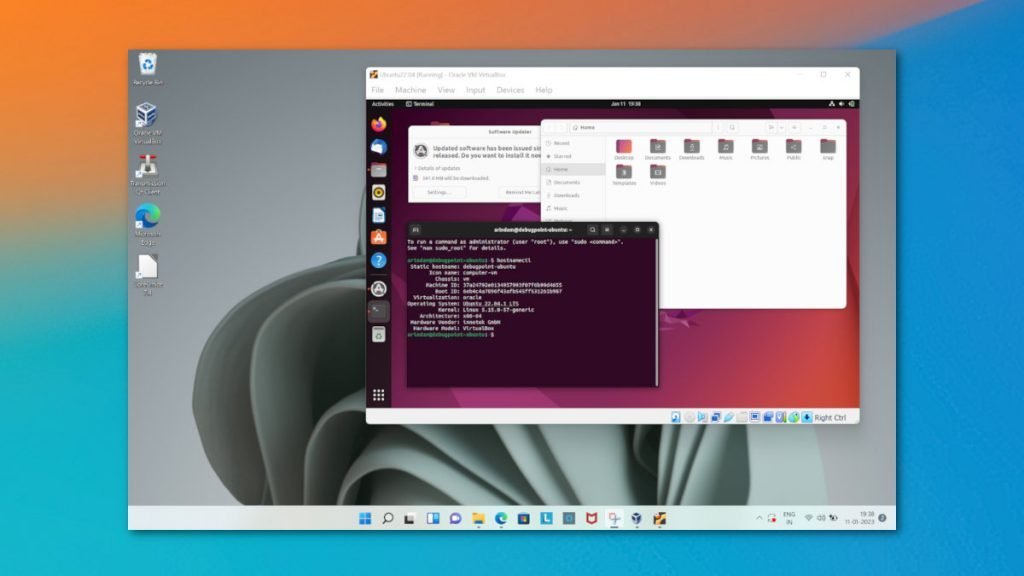Screen dimensions: 1024x576
Task: Open search in the Files window header bar
Action: tap(732, 127)
